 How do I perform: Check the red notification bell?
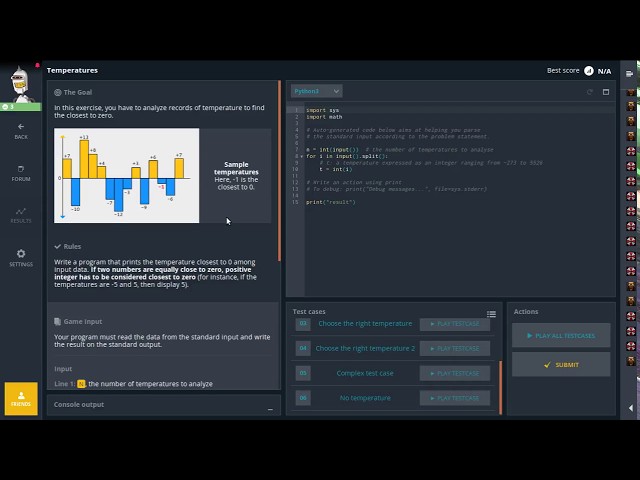pyautogui.click(x=37, y=65)
